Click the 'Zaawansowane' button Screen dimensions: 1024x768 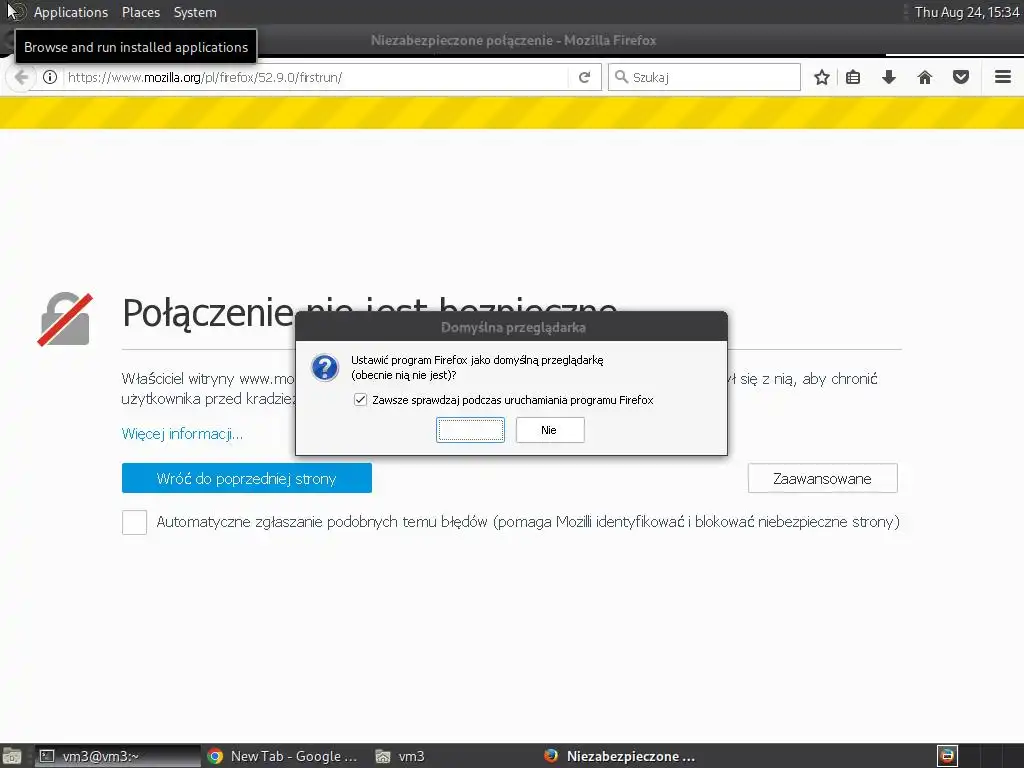coord(822,479)
